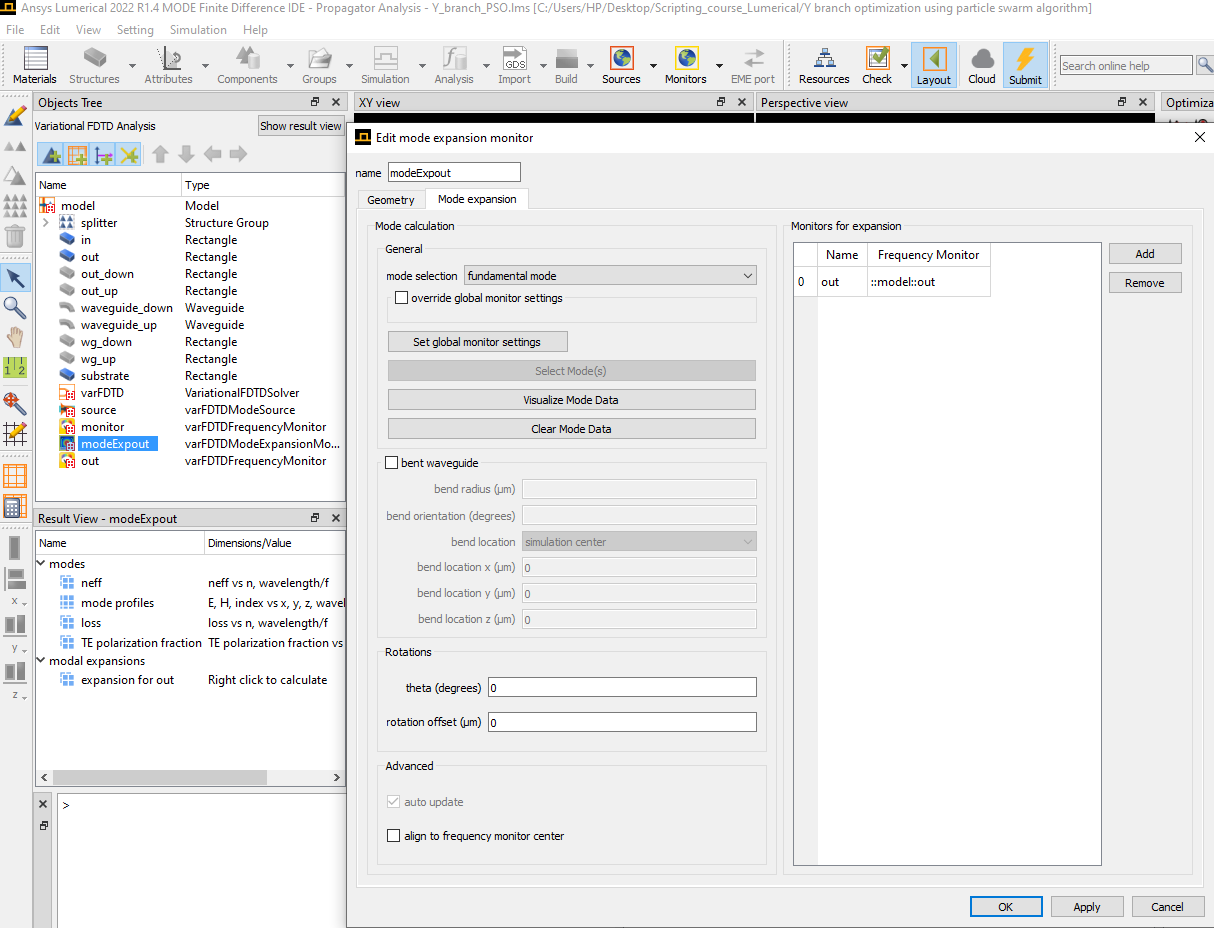The width and height of the screenshot is (1214, 928).
Task: Toggle bent waveguide checkbox
Action: point(392,463)
